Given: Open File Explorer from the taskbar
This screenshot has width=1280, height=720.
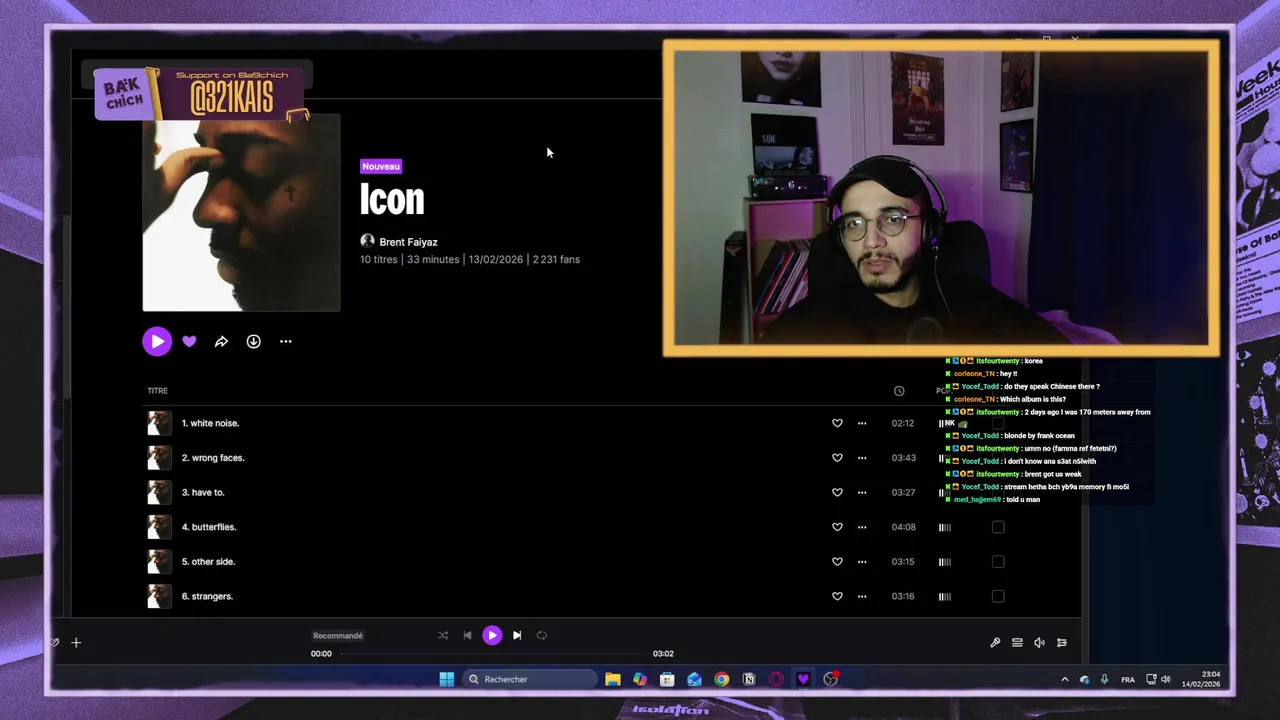Looking at the screenshot, I should (x=613, y=679).
